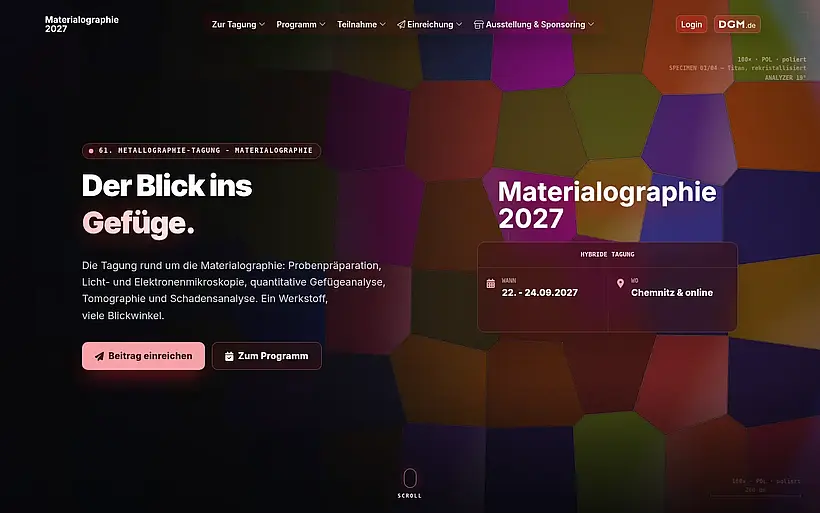The image size is (820, 513).
Task: Expand the chevron next to Programm
Action: (323, 25)
